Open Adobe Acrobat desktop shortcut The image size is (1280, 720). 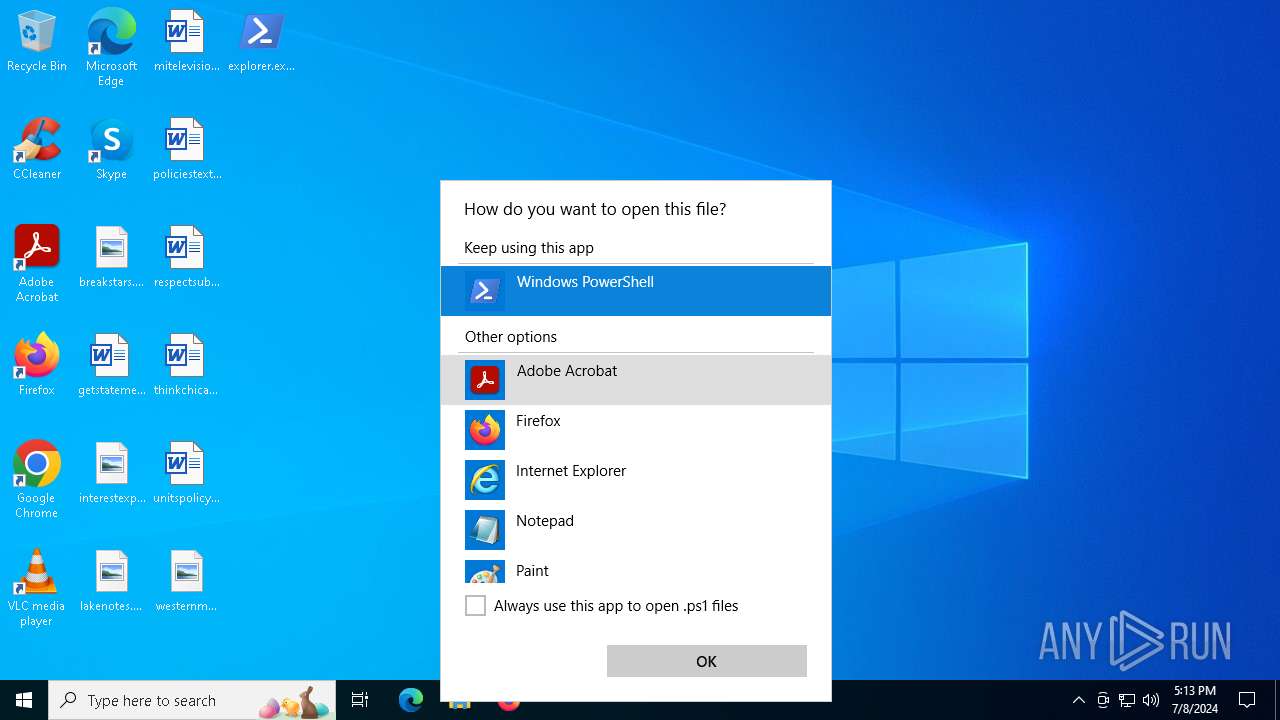37,264
